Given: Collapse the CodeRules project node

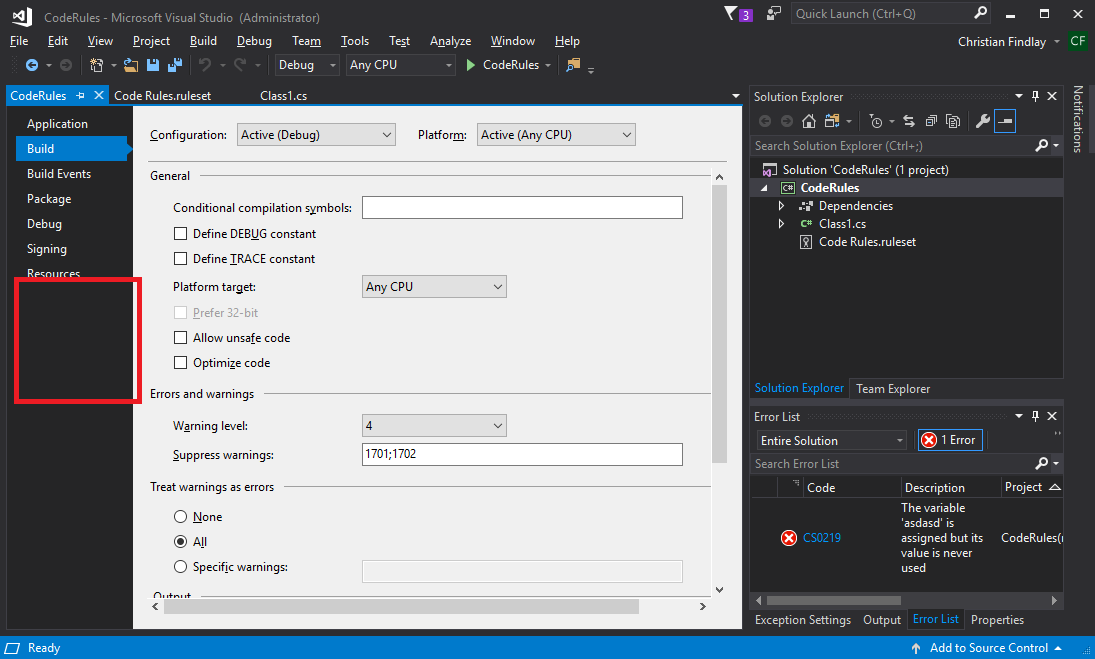Looking at the screenshot, I should (764, 188).
